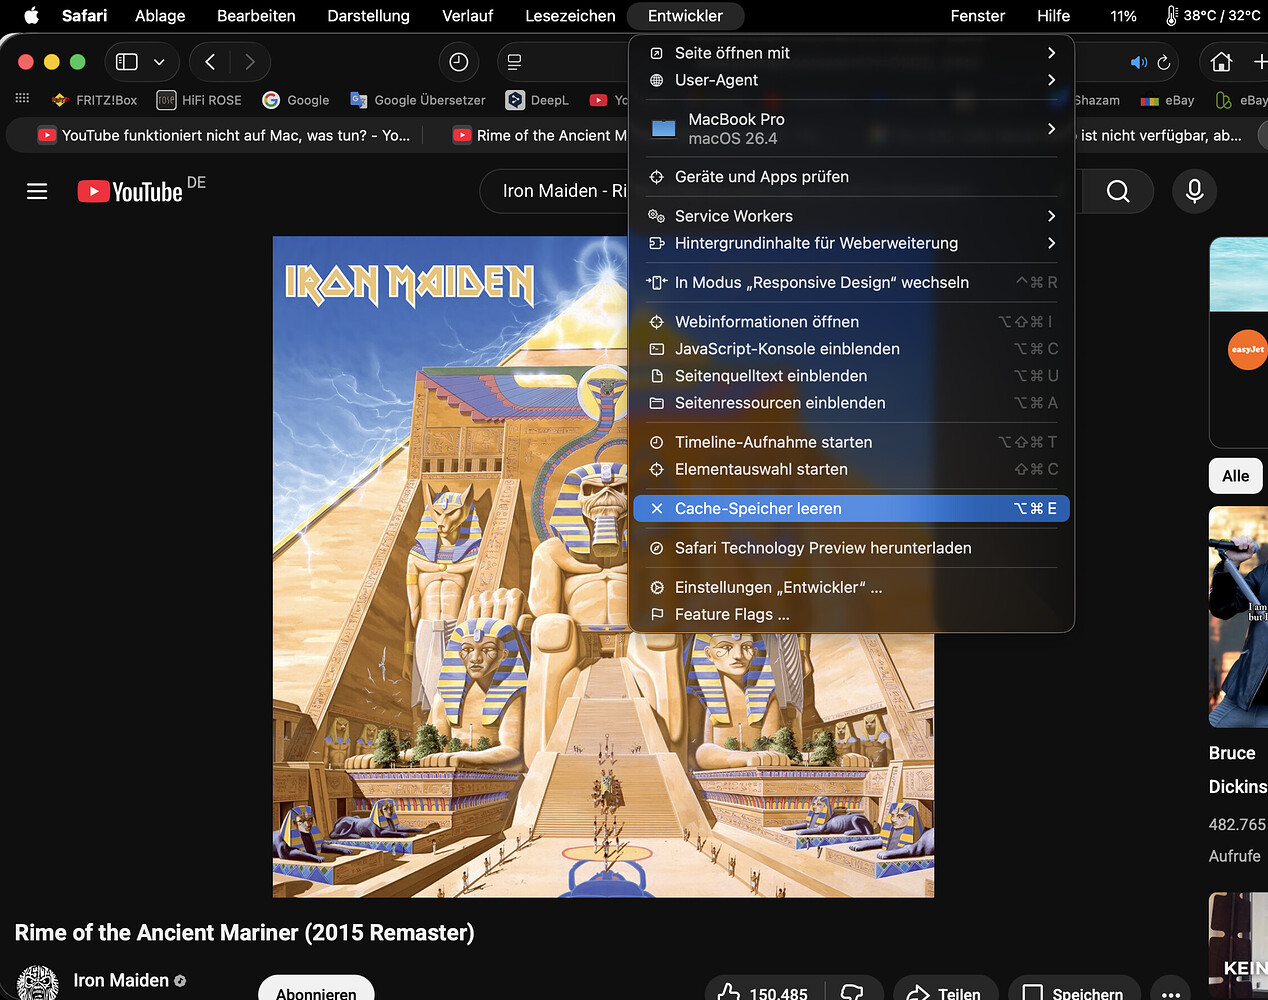
Task: Select 'Cache-Speicher leeren'
Action: tap(851, 509)
